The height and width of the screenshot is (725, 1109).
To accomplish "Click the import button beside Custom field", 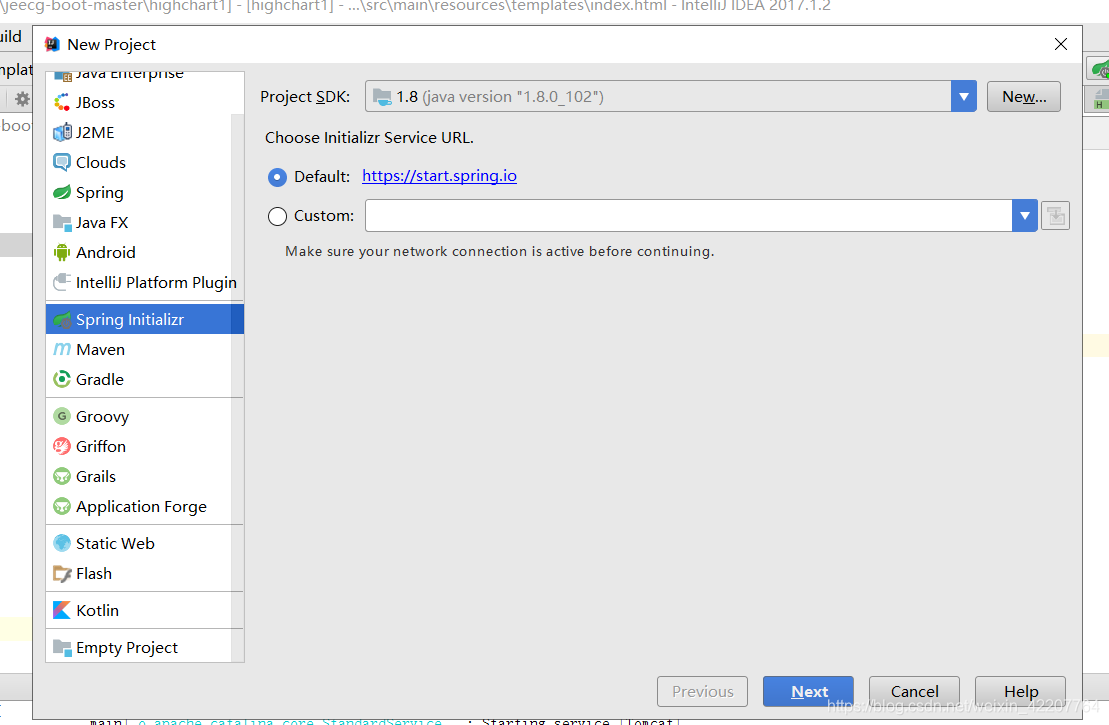I will [1055, 216].
